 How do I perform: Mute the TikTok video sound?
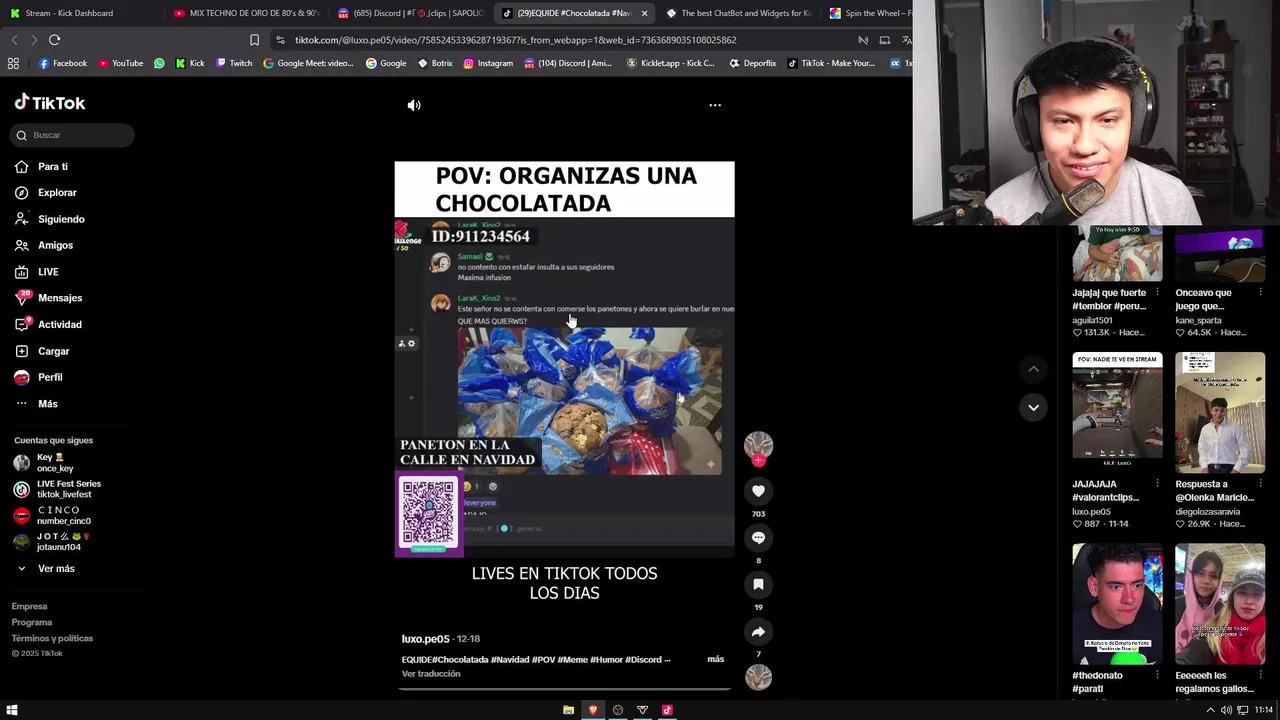click(x=414, y=105)
